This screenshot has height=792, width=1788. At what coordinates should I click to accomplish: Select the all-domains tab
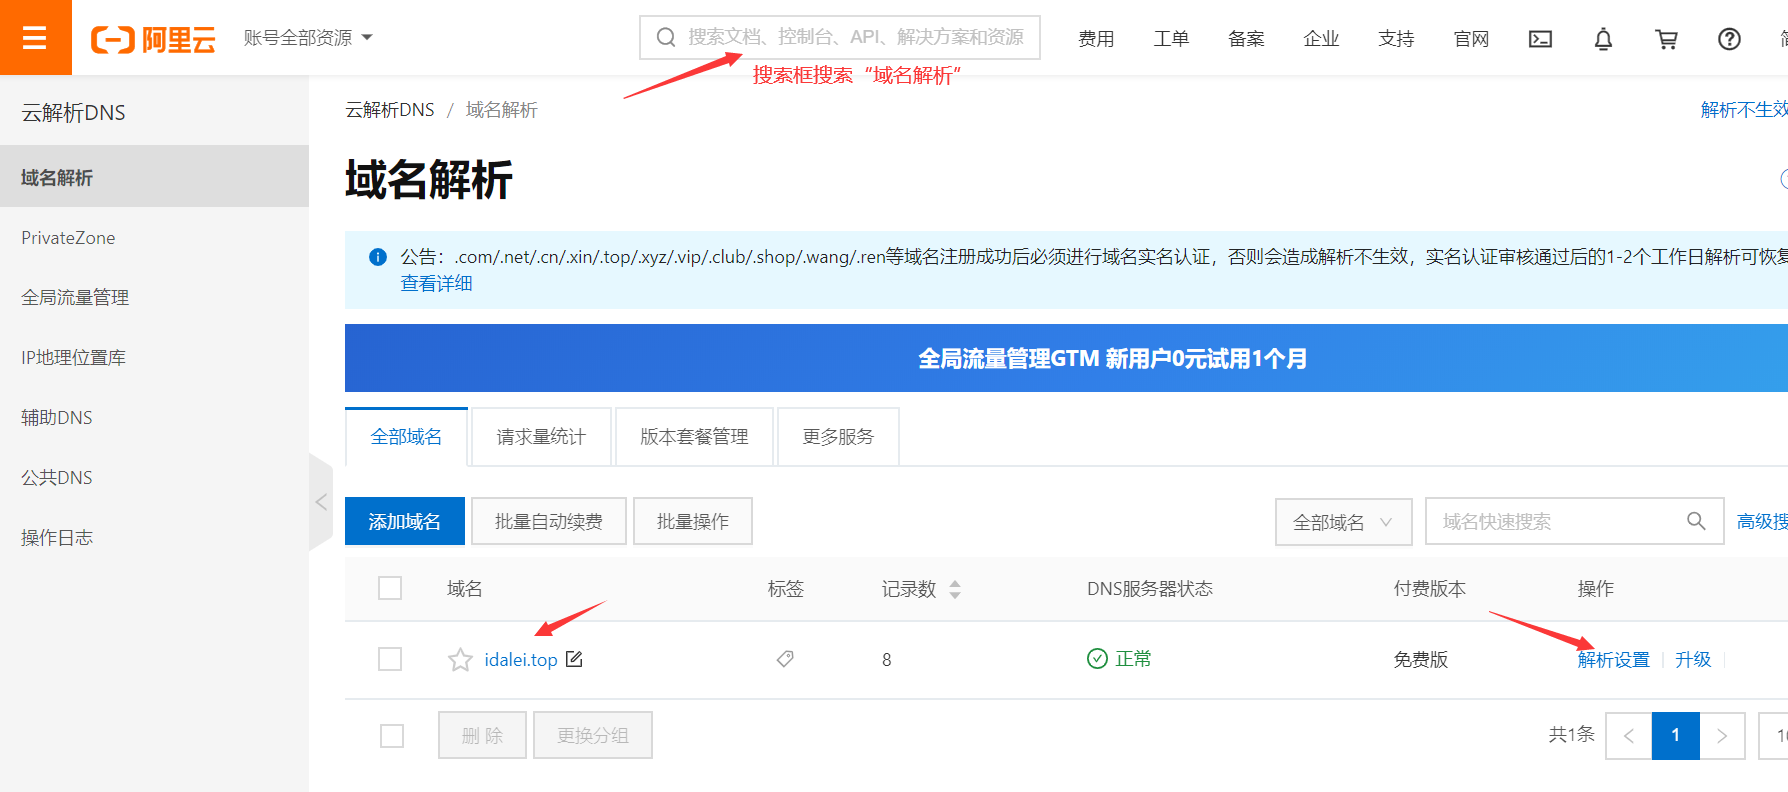[406, 437]
